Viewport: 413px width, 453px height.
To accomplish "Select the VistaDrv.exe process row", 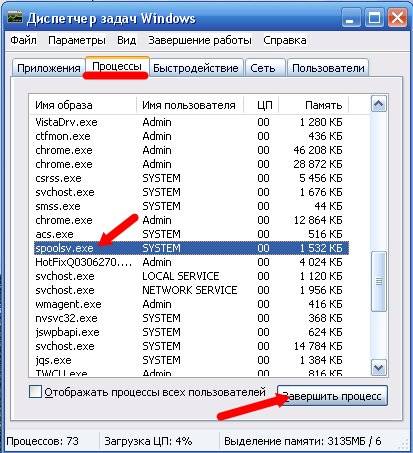I will [191, 122].
